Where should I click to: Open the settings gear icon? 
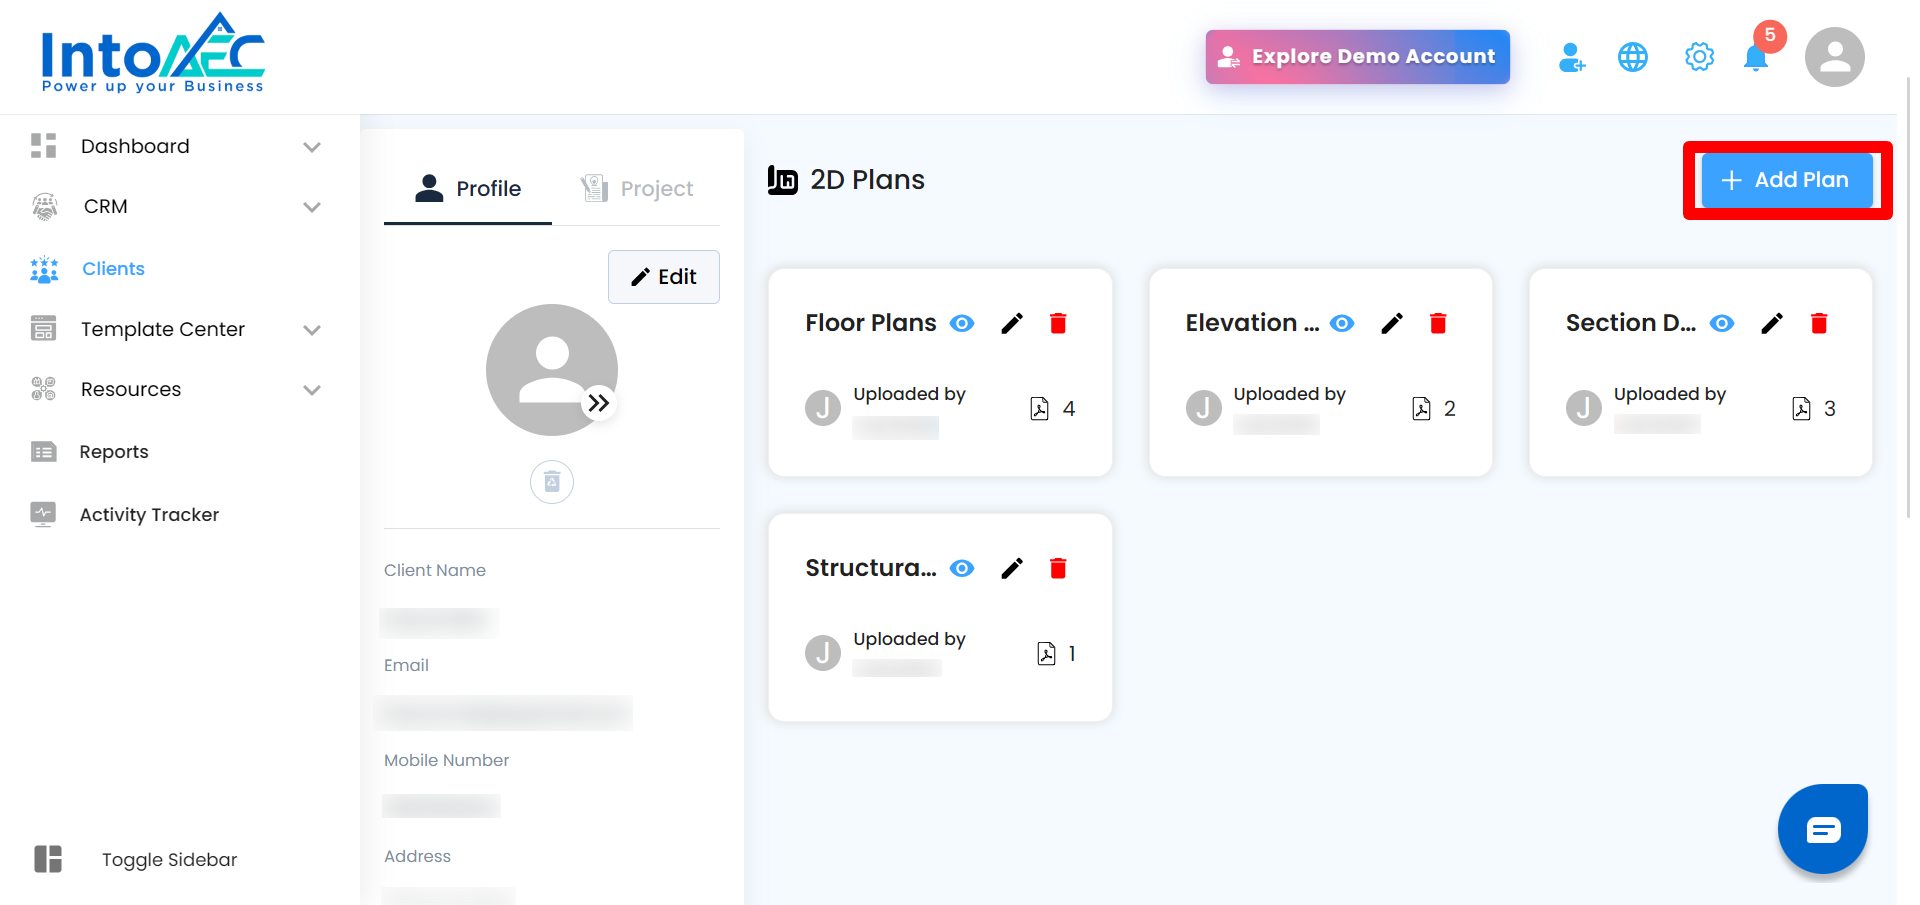[x=1699, y=57]
